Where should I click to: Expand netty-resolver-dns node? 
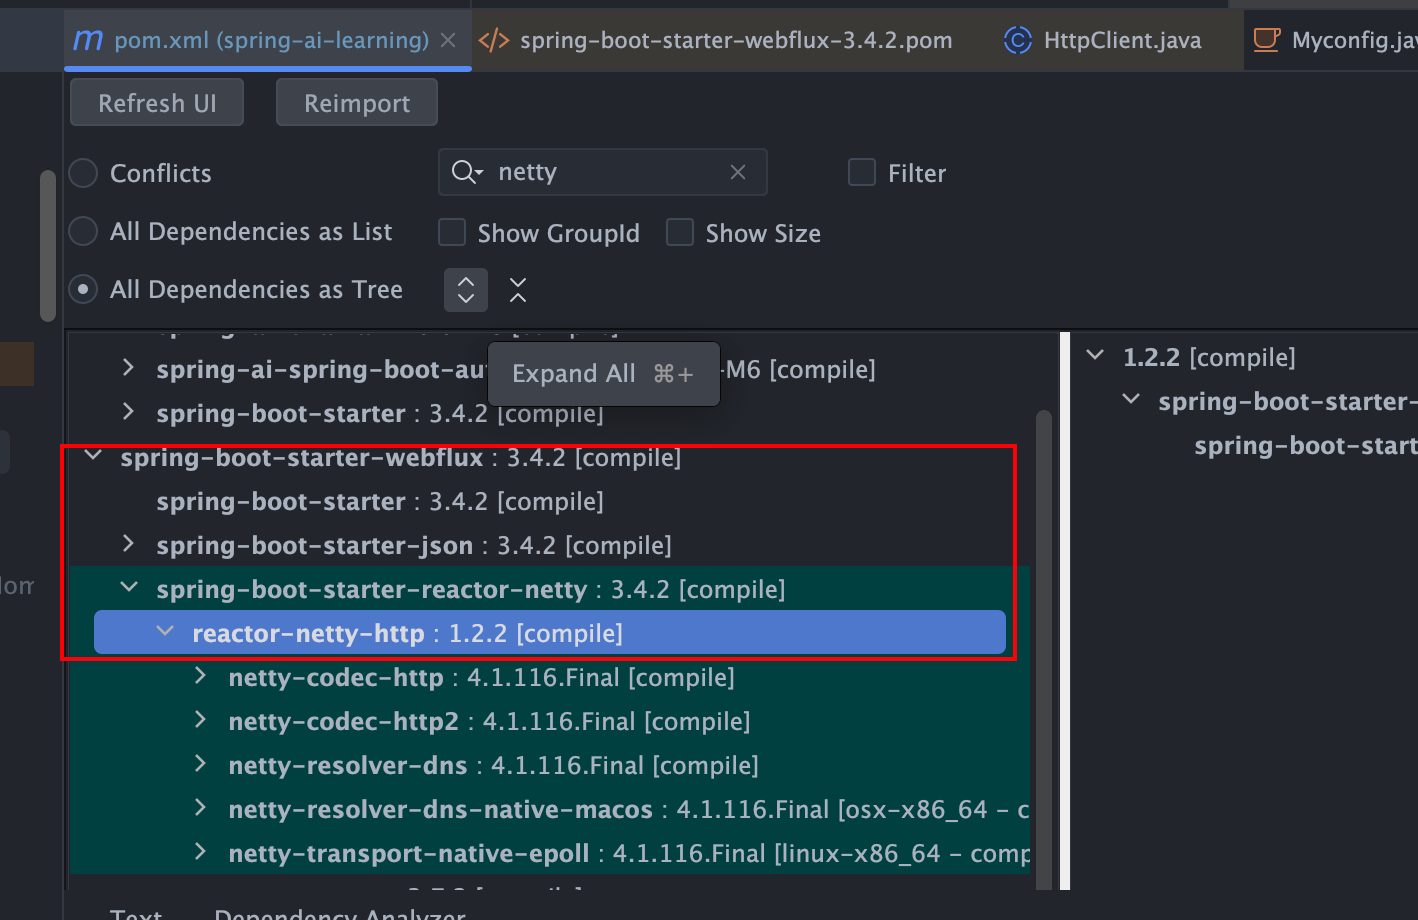(200, 764)
